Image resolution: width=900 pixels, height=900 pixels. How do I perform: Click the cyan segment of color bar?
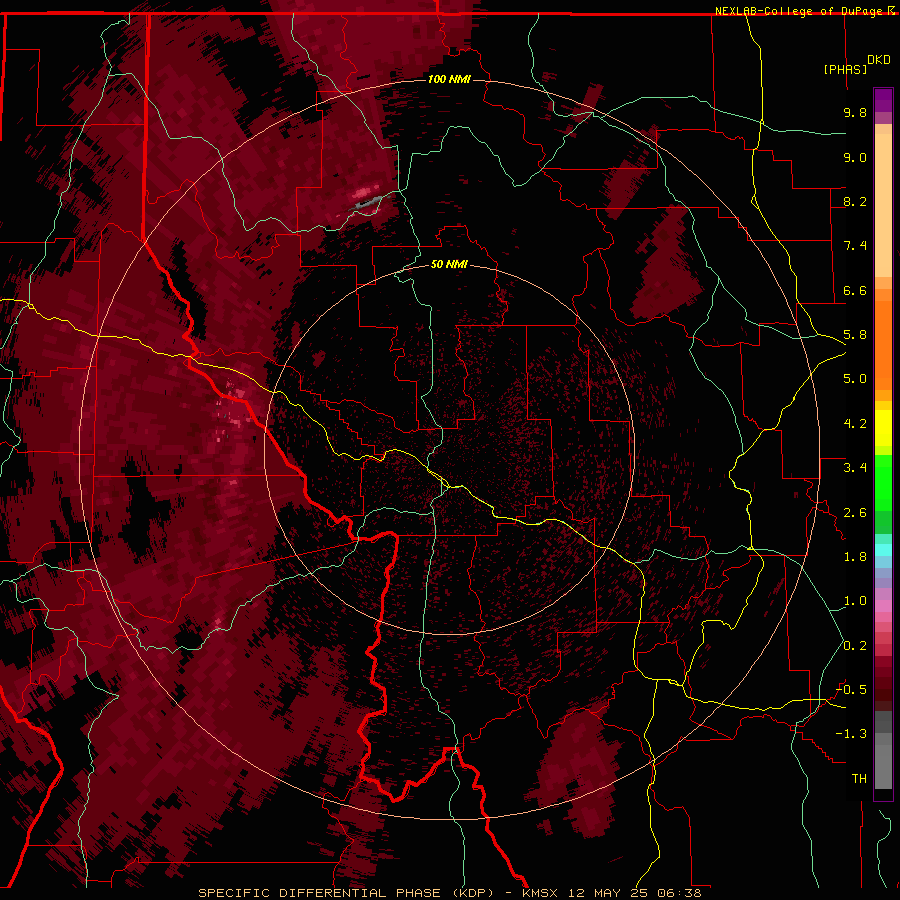(x=883, y=550)
